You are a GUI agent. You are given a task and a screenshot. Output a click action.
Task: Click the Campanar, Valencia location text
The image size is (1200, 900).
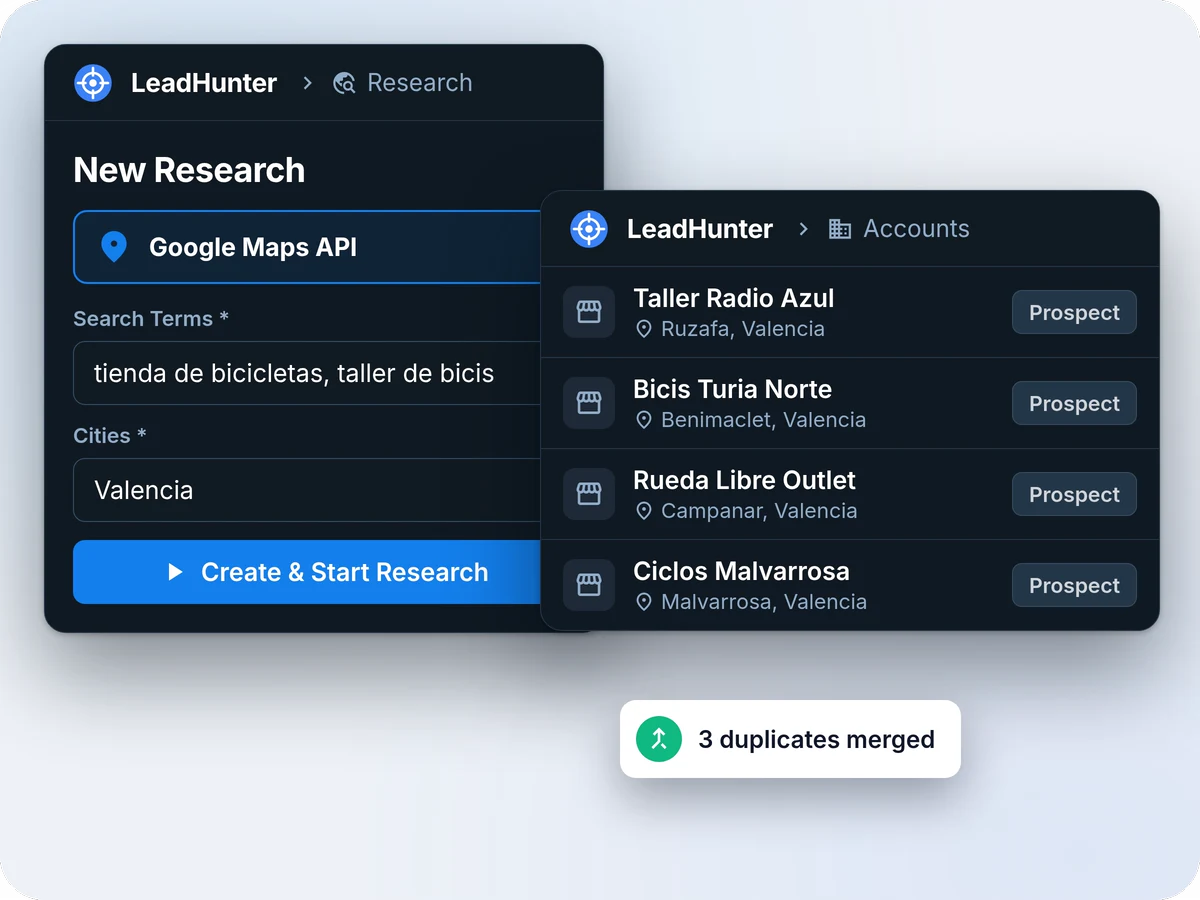pyautogui.click(x=759, y=511)
